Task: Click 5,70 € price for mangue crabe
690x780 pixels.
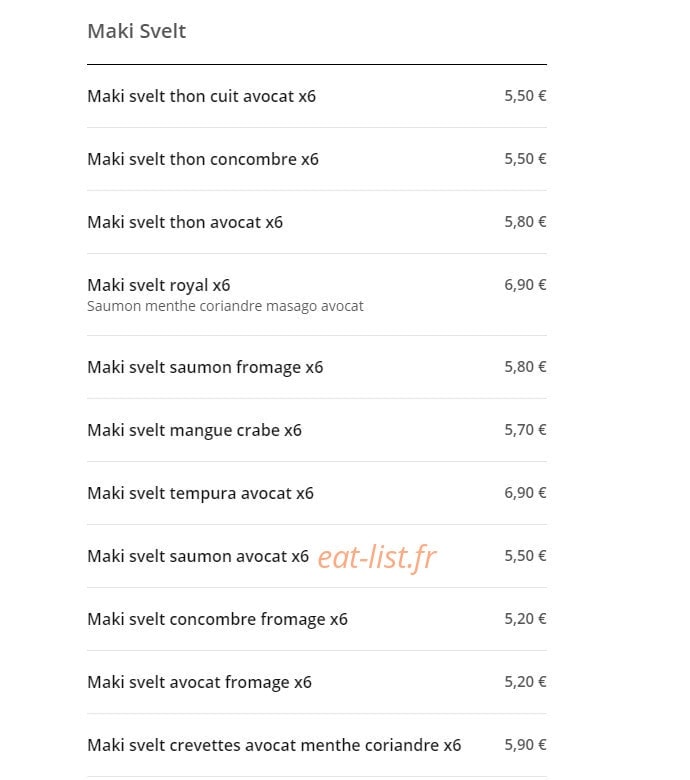Action: click(x=525, y=429)
